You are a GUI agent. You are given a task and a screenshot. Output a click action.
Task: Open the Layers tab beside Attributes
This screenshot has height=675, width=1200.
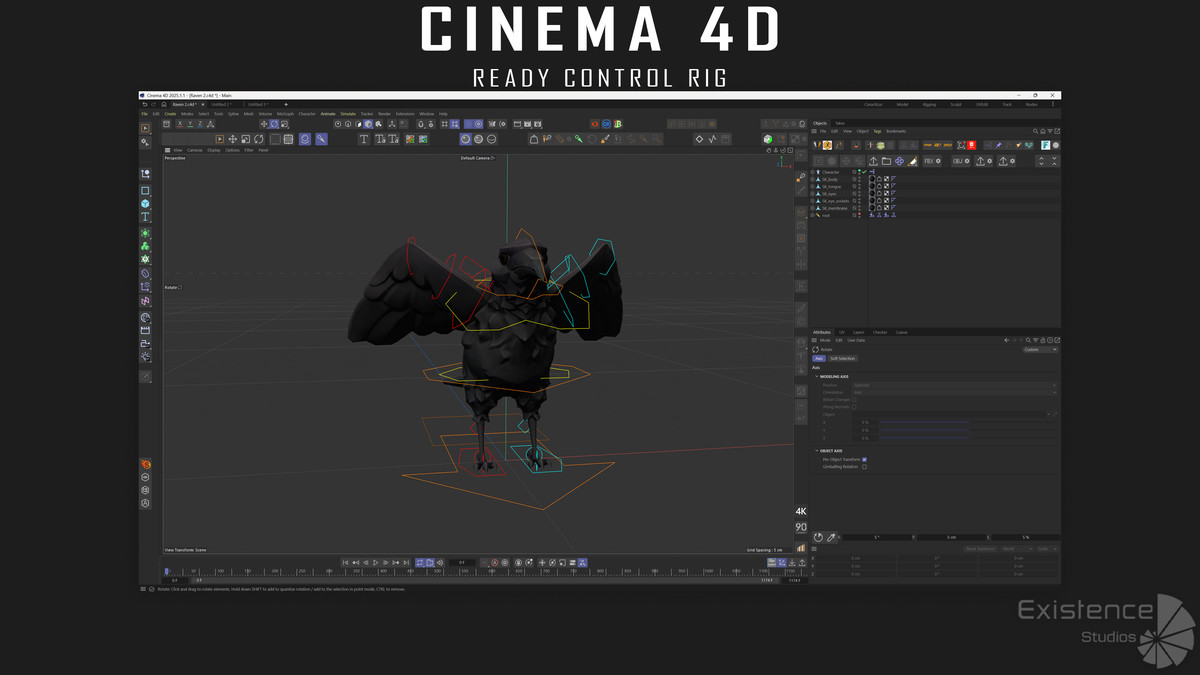tap(858, 332)
